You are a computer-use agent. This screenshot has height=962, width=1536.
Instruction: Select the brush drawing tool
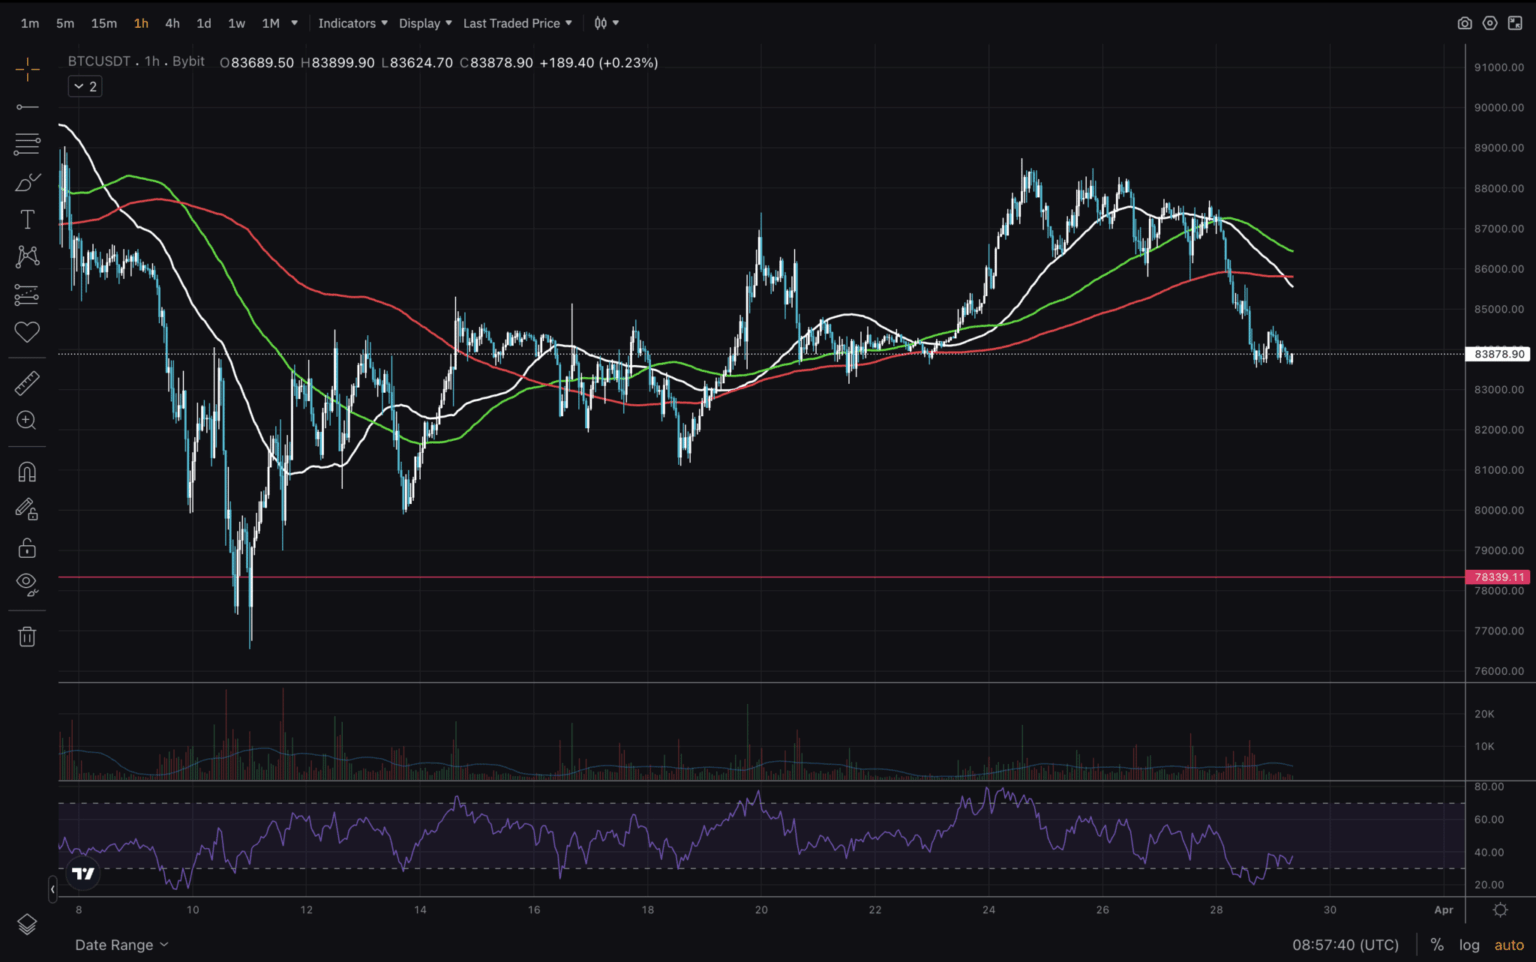(27, 181)
